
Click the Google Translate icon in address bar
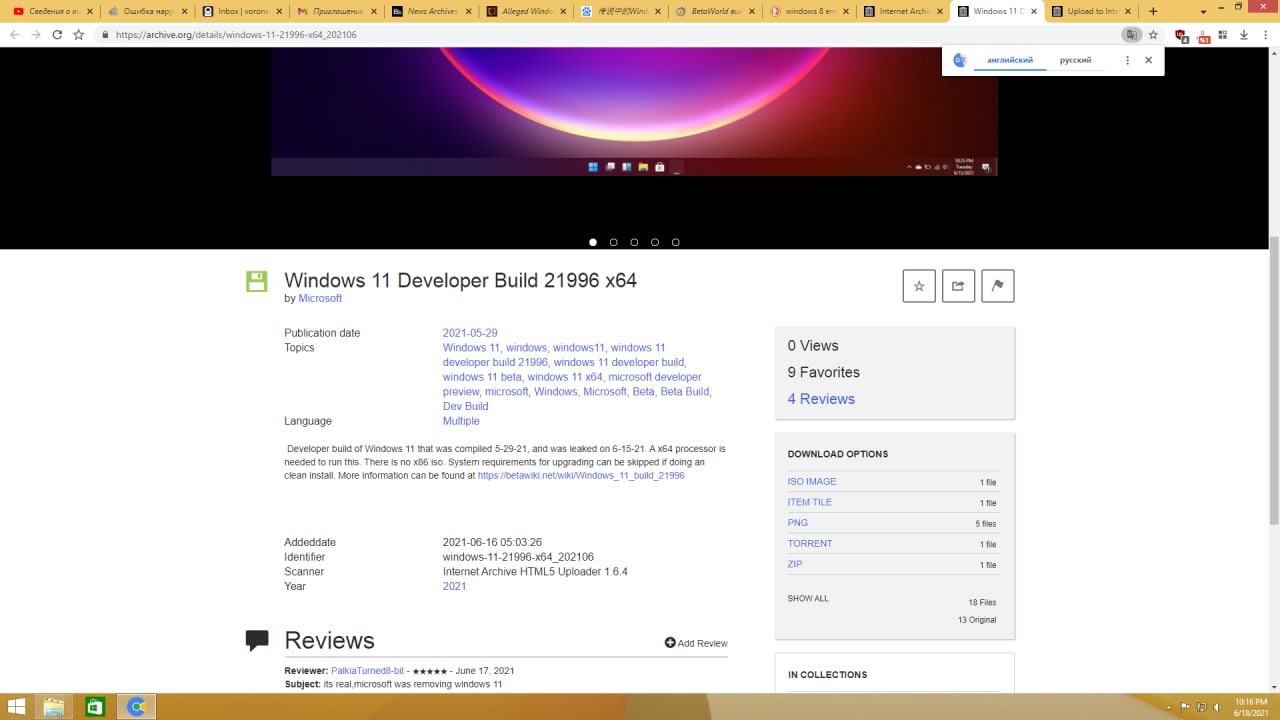(x=1131, y=34)
